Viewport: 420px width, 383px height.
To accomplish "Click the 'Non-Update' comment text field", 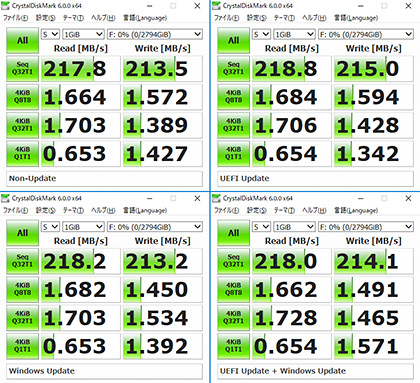I will (x=104, y=179).
